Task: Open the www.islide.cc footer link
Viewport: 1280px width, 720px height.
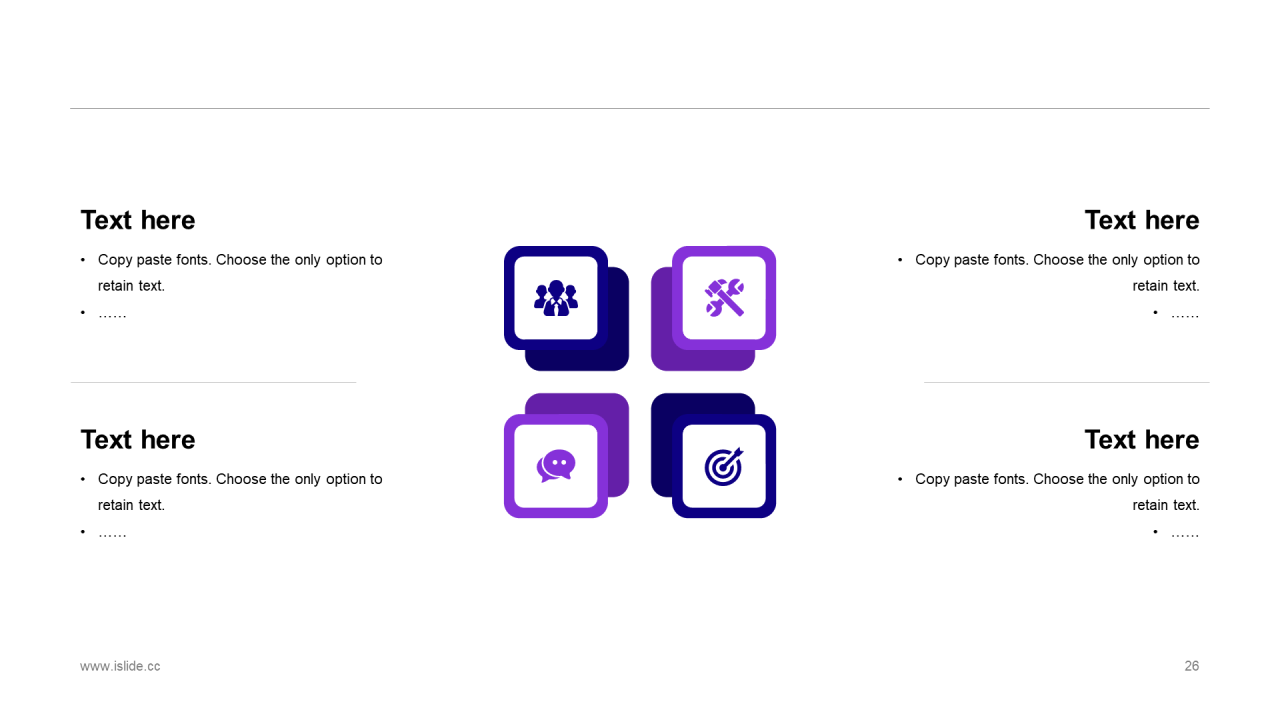Action: (x=120, y=666)
